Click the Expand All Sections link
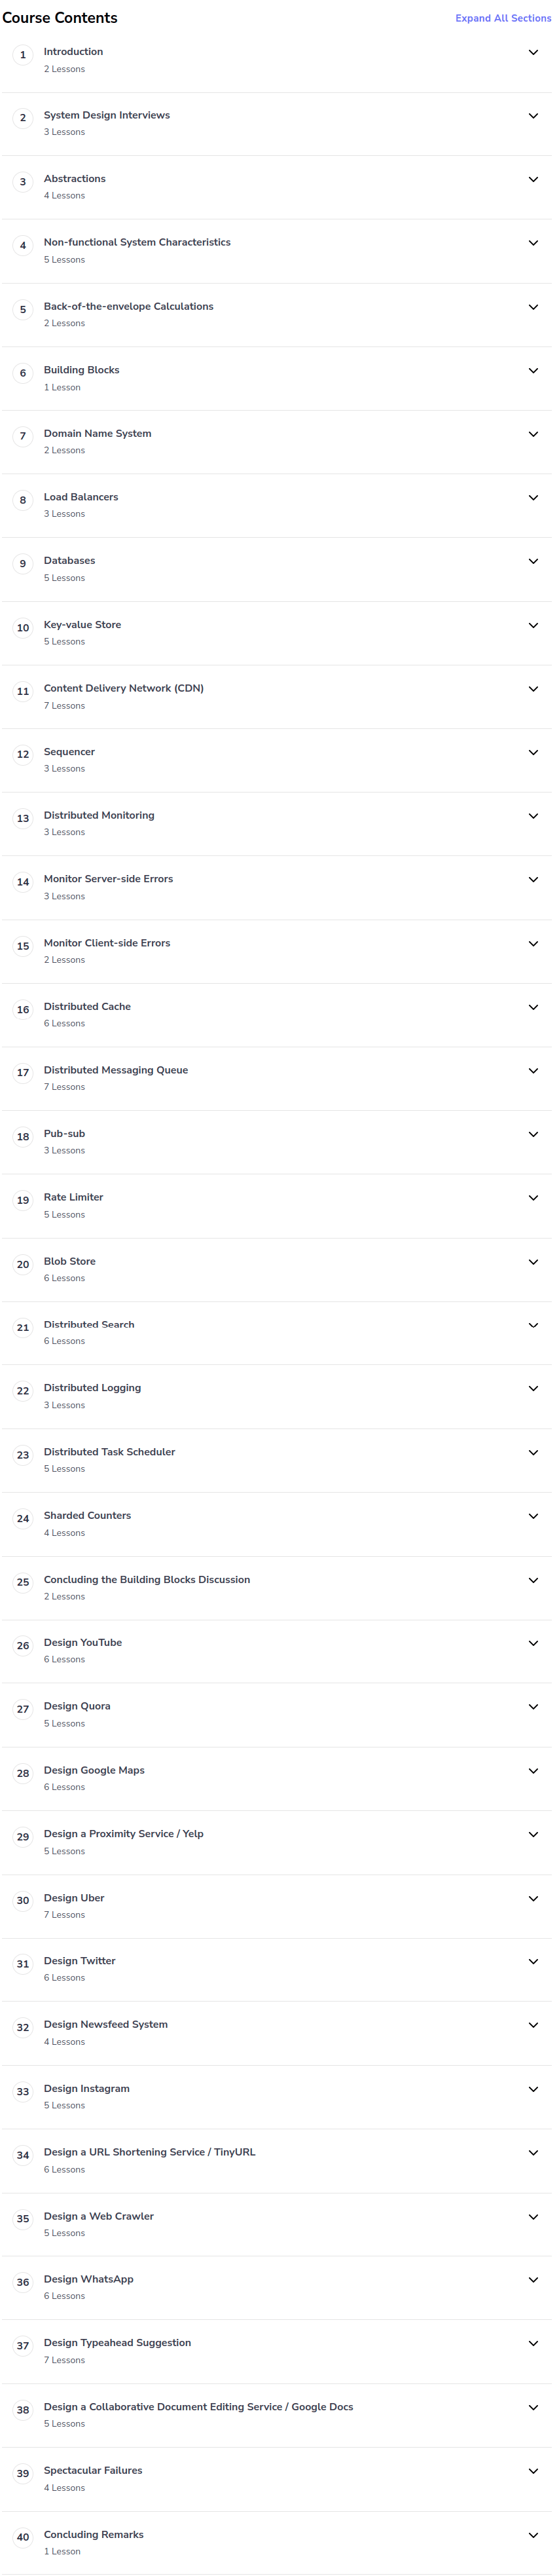This screenshot has height=2576, width=559. (x=502, y=18)
